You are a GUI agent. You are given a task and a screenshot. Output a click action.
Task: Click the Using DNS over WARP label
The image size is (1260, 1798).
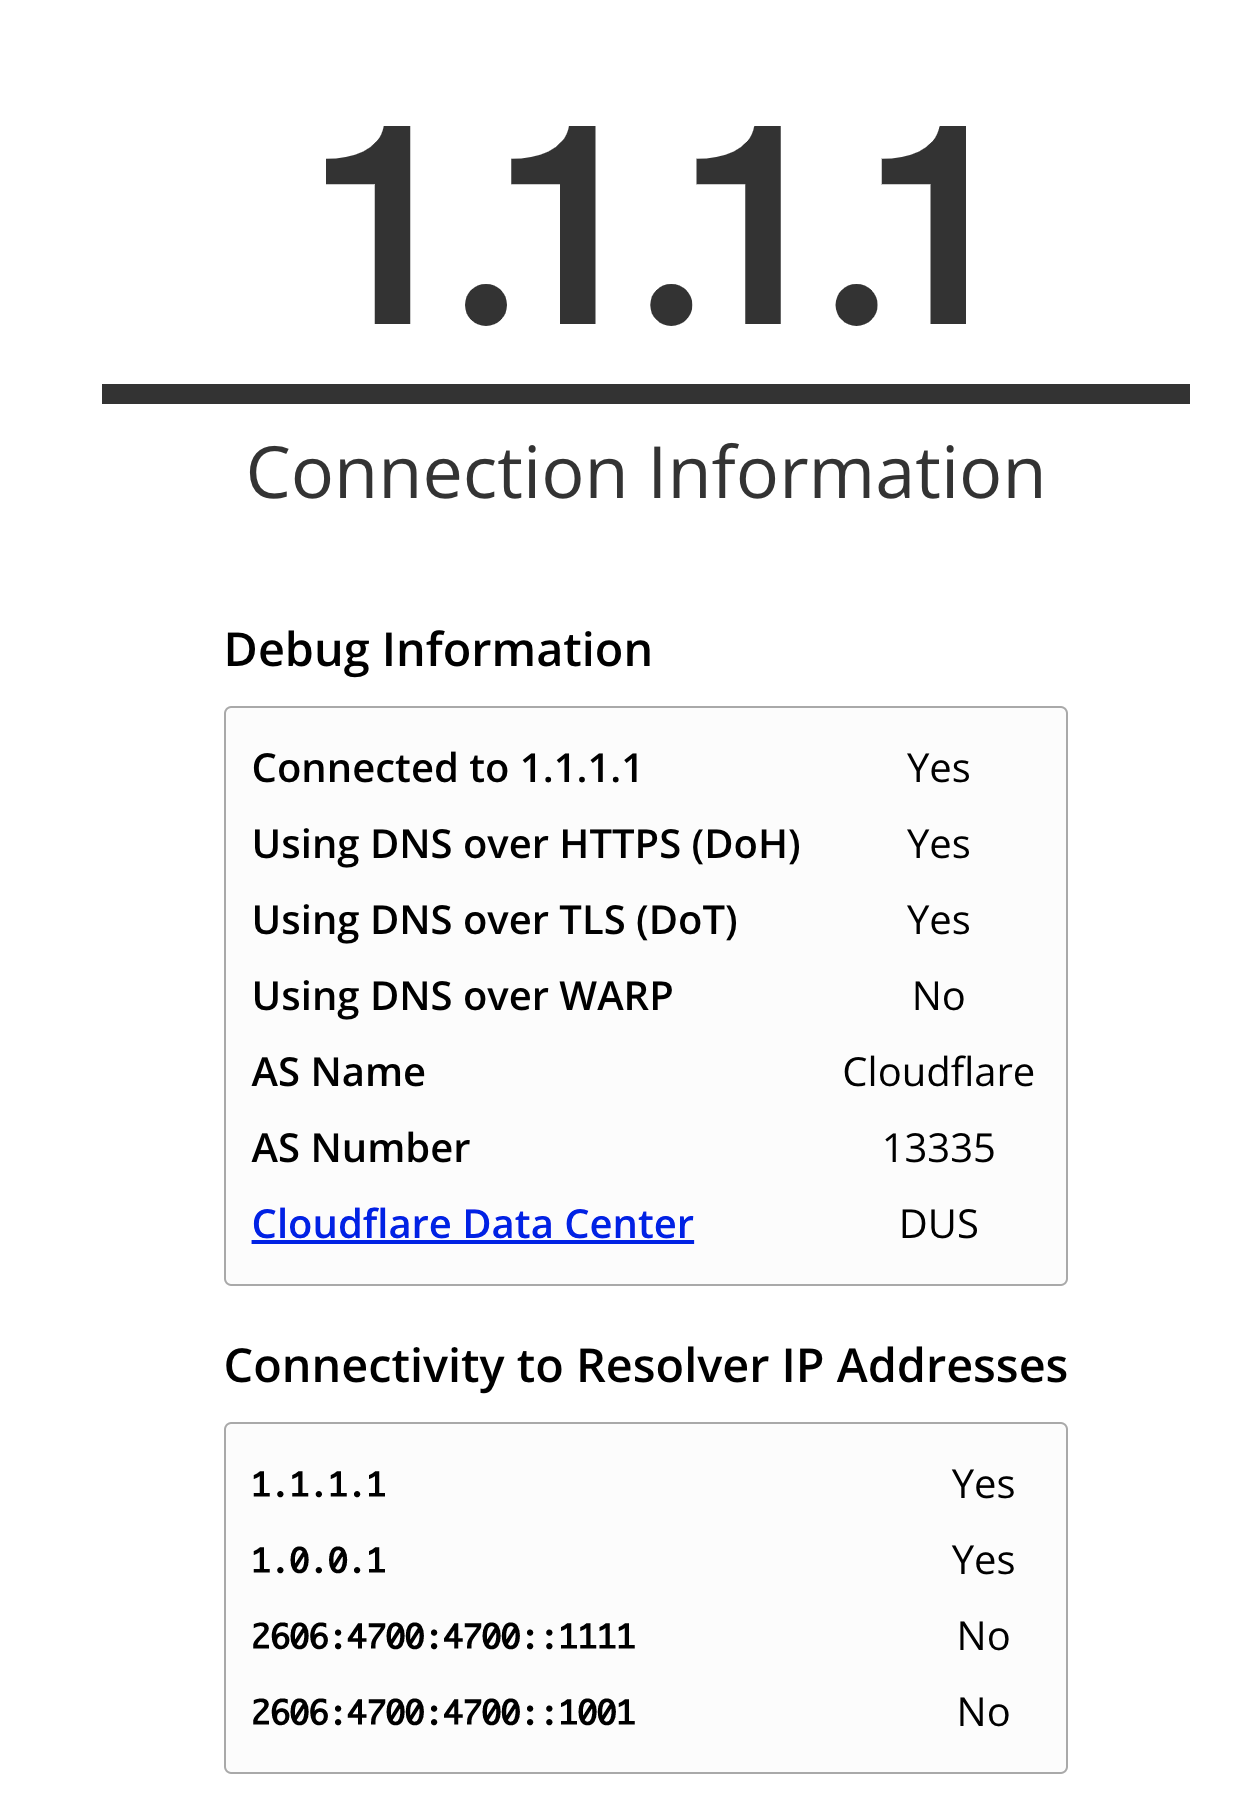point(461,995)
